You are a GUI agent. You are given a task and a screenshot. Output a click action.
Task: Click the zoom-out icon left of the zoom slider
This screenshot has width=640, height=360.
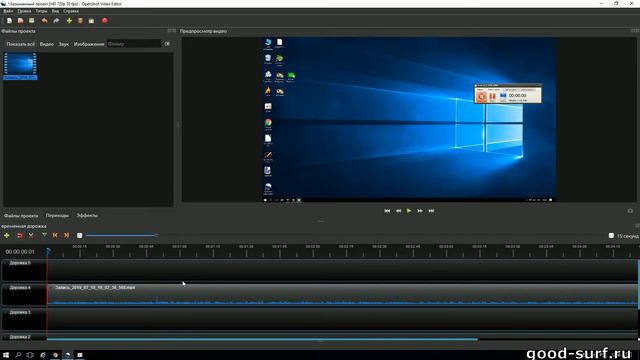[x=80, y=236]
